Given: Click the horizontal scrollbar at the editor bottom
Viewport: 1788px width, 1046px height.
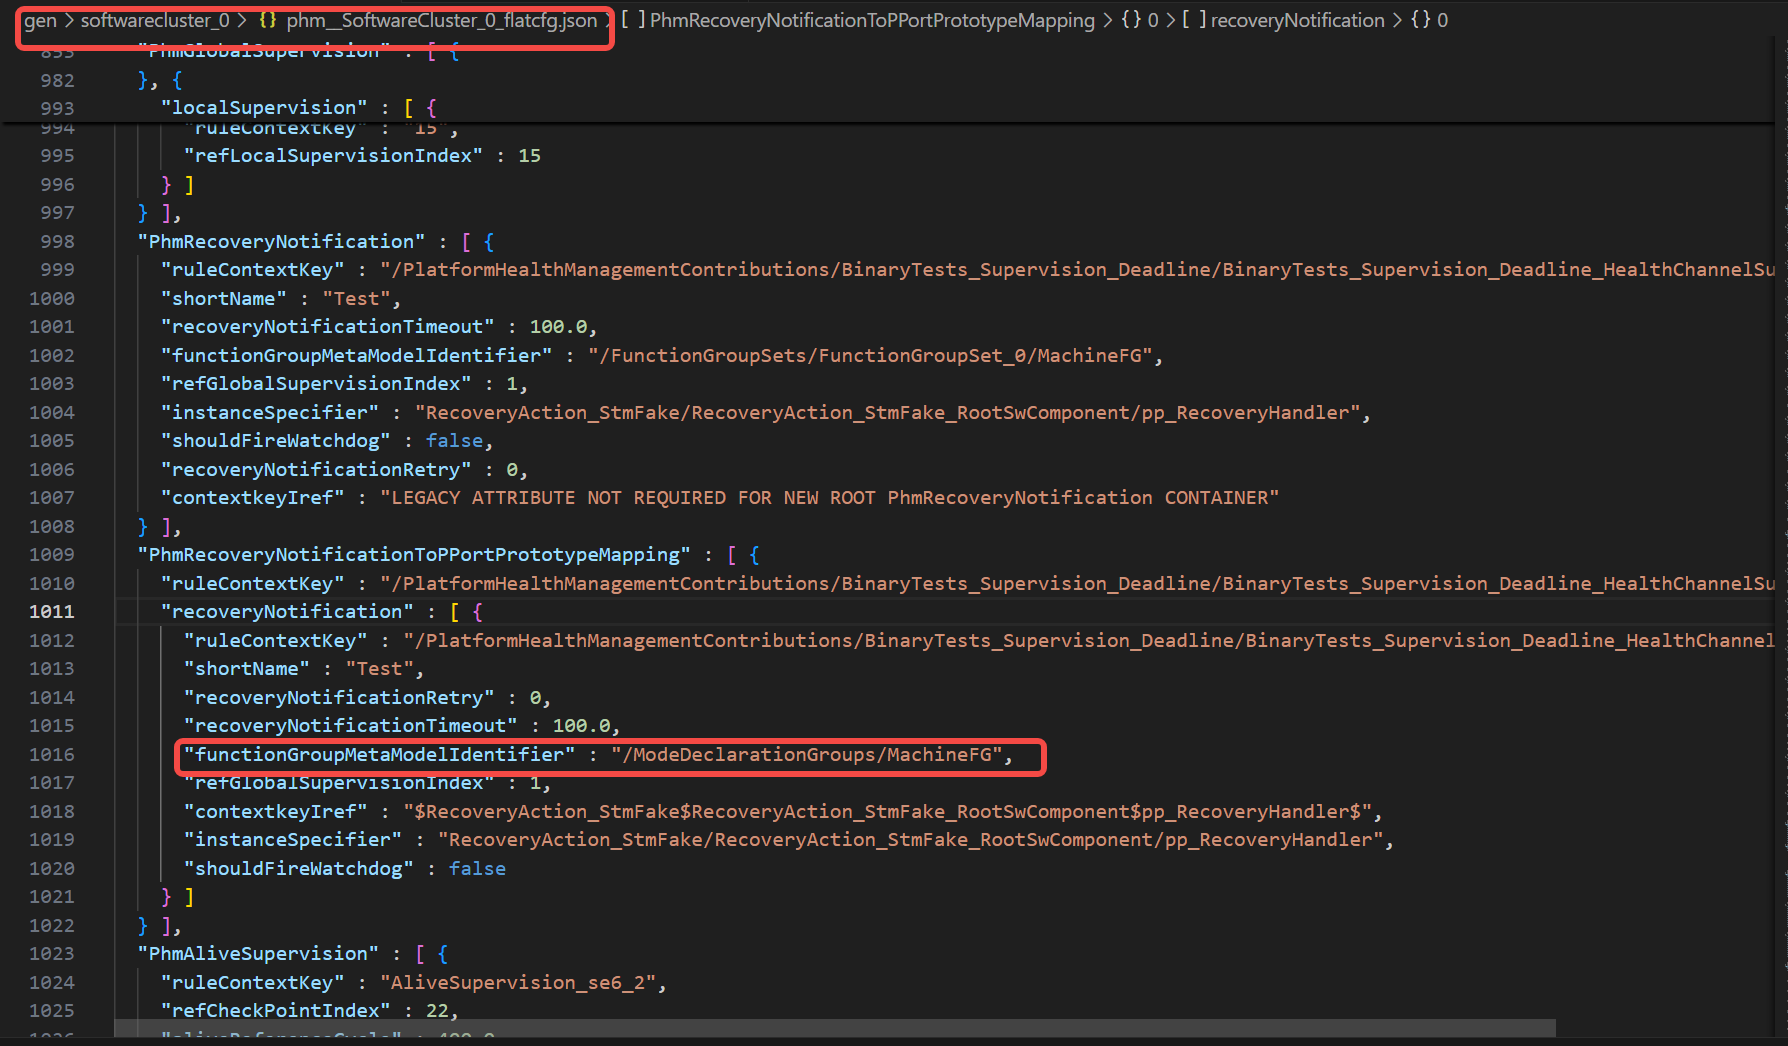Looking at the screenshot, I should [x=835, y=1029].
